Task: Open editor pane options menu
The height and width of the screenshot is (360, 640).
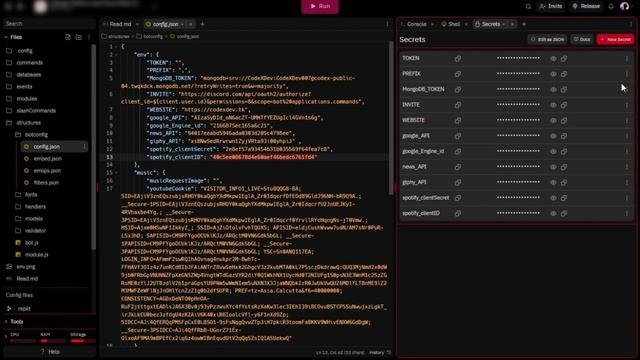Action: pos(387,24)
